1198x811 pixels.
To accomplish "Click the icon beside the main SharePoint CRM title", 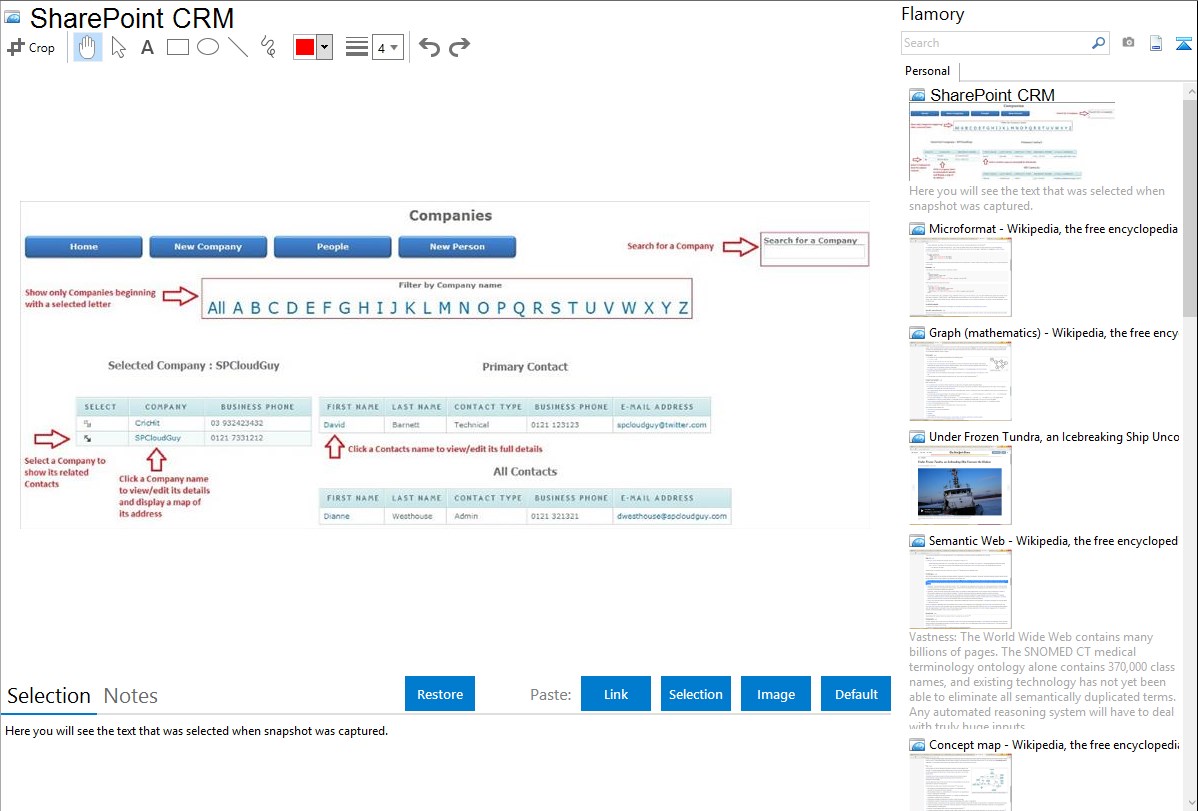I will point(12,17).
